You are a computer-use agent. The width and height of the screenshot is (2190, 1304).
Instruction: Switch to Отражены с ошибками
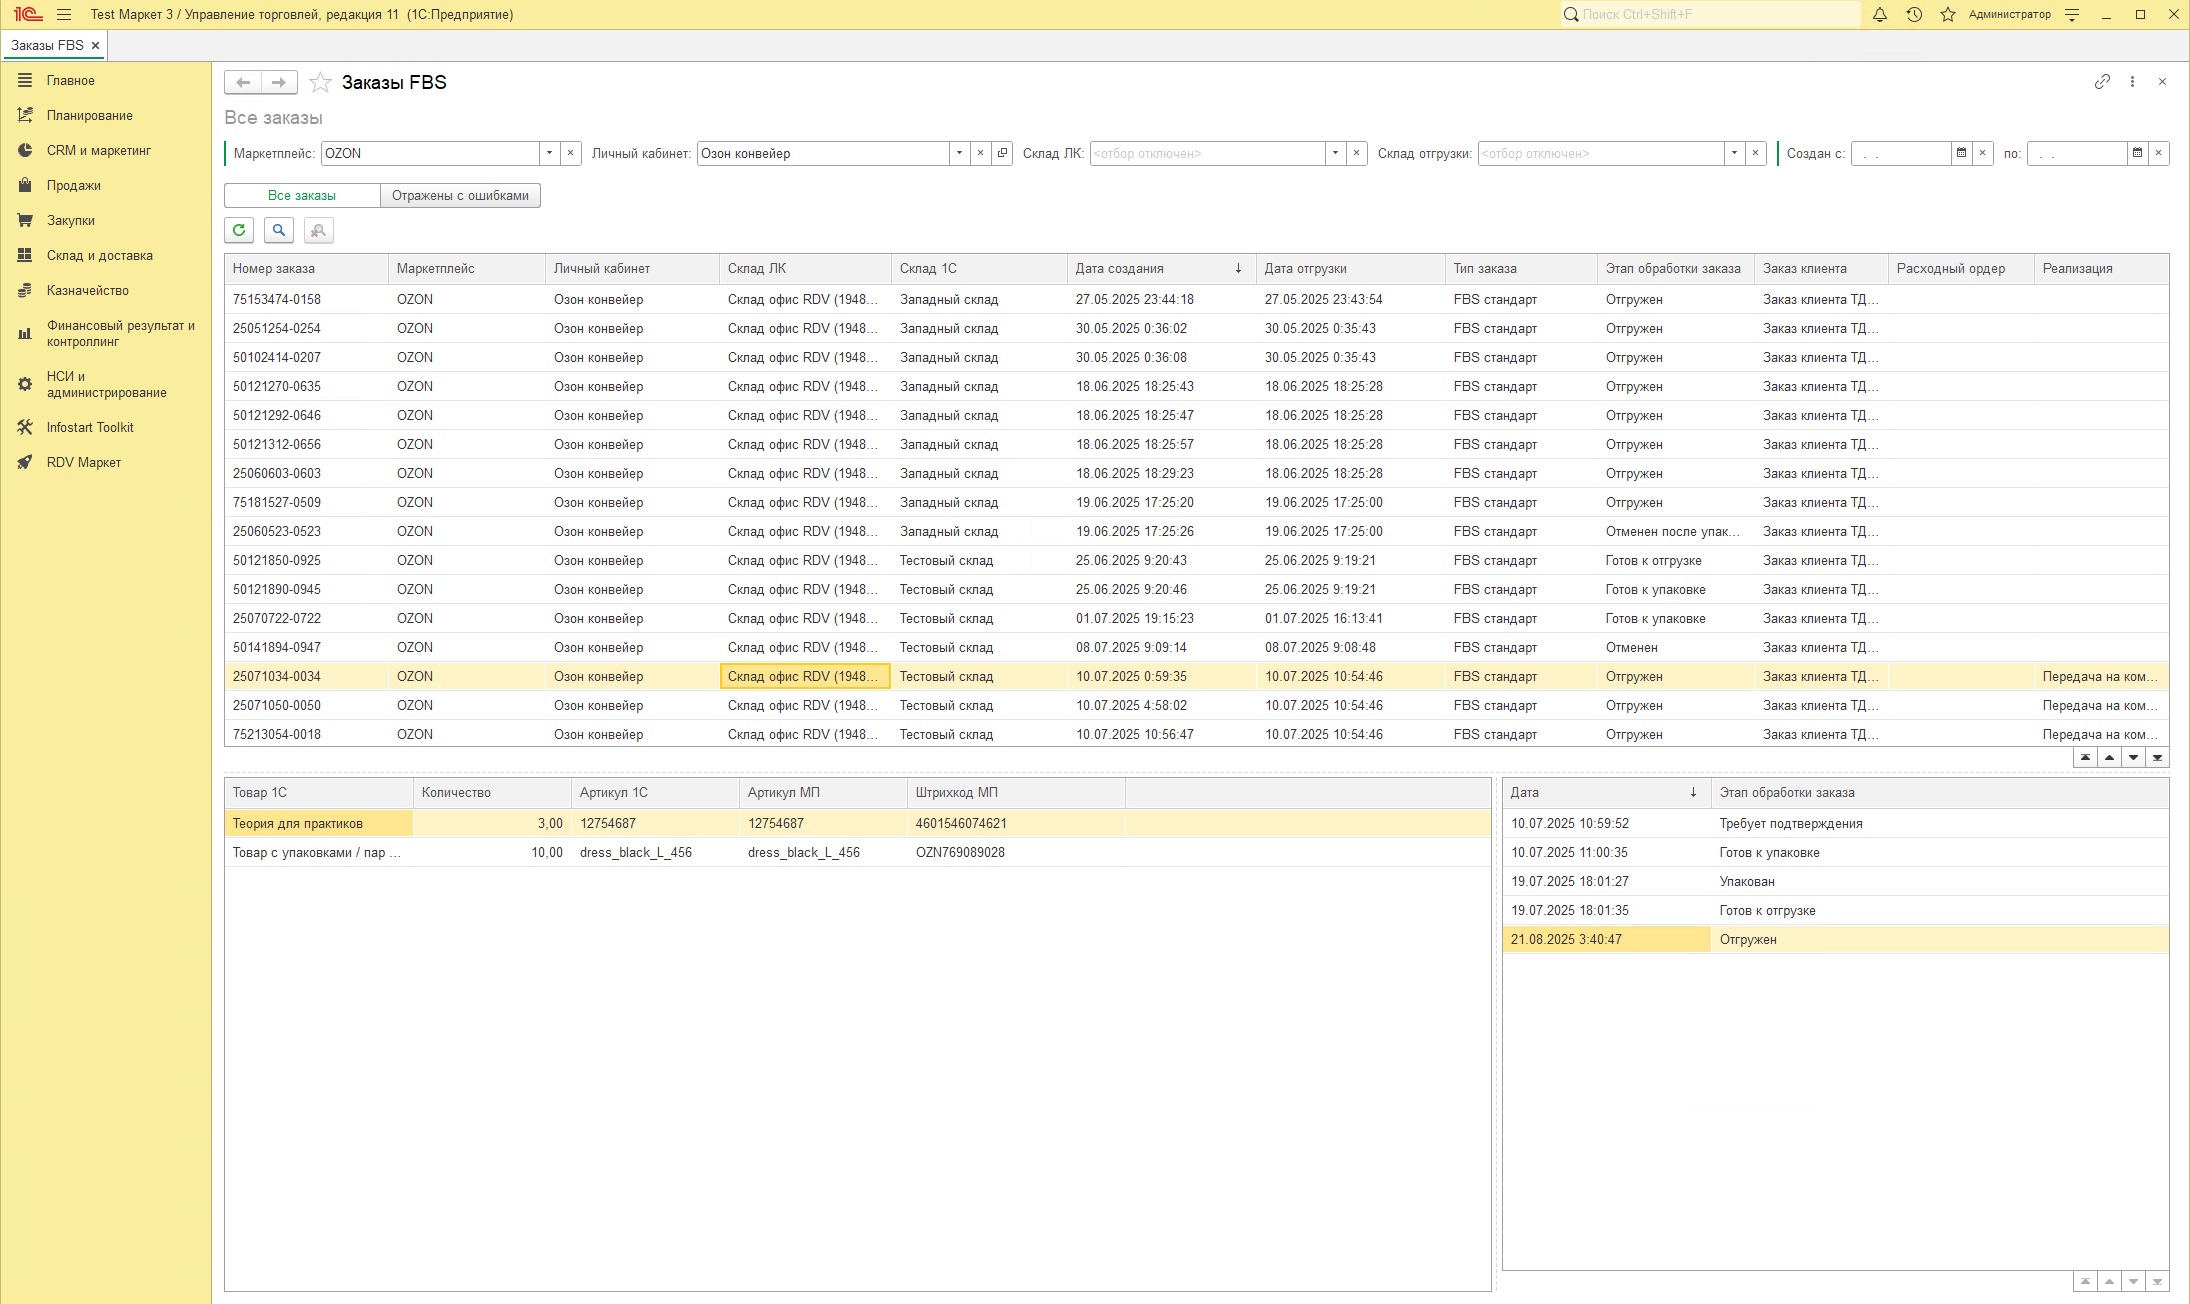pyautogui.click(x=460, y=196)
